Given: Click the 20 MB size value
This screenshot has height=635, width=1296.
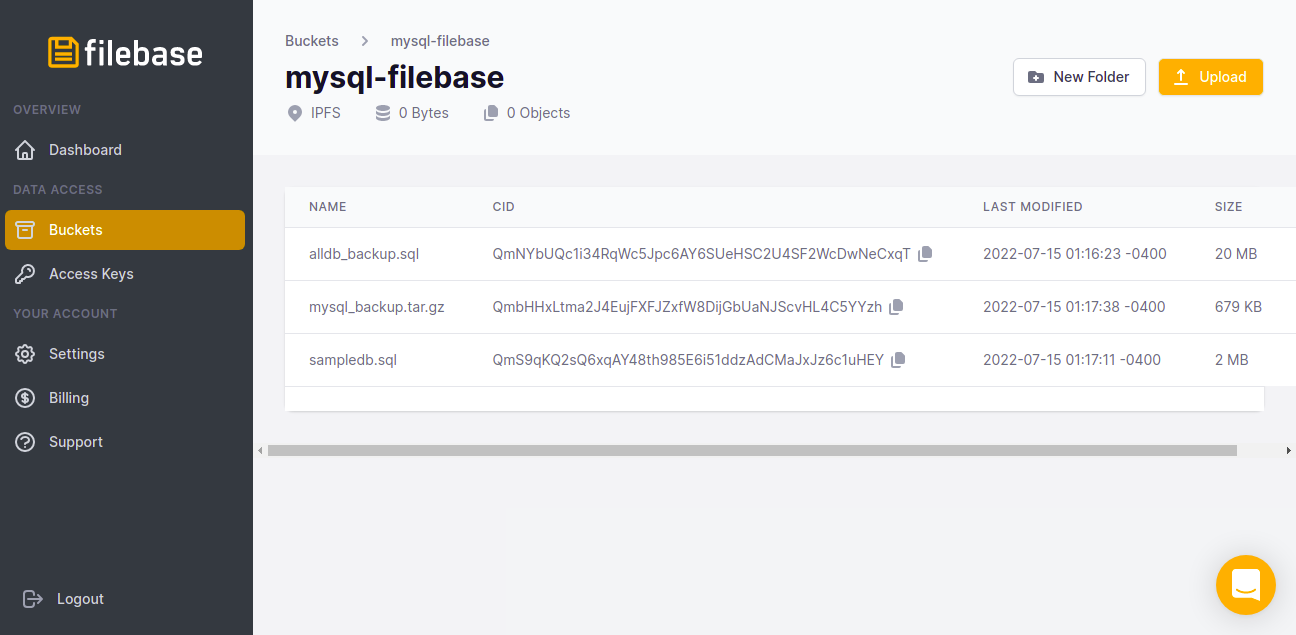Looking at the screenshot, I should pos(1236,254).
